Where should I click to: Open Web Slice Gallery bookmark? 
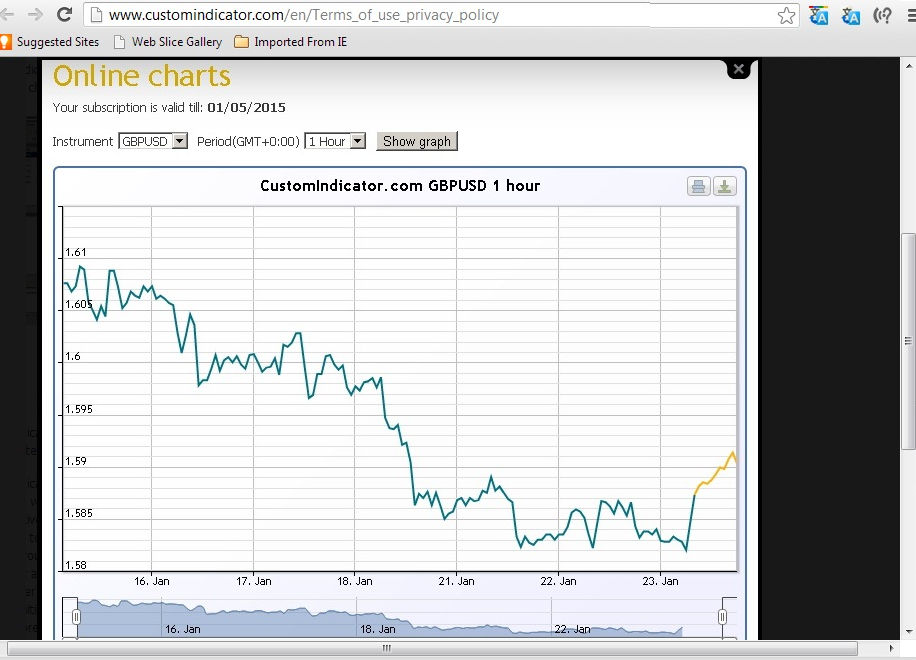point(168,42)
